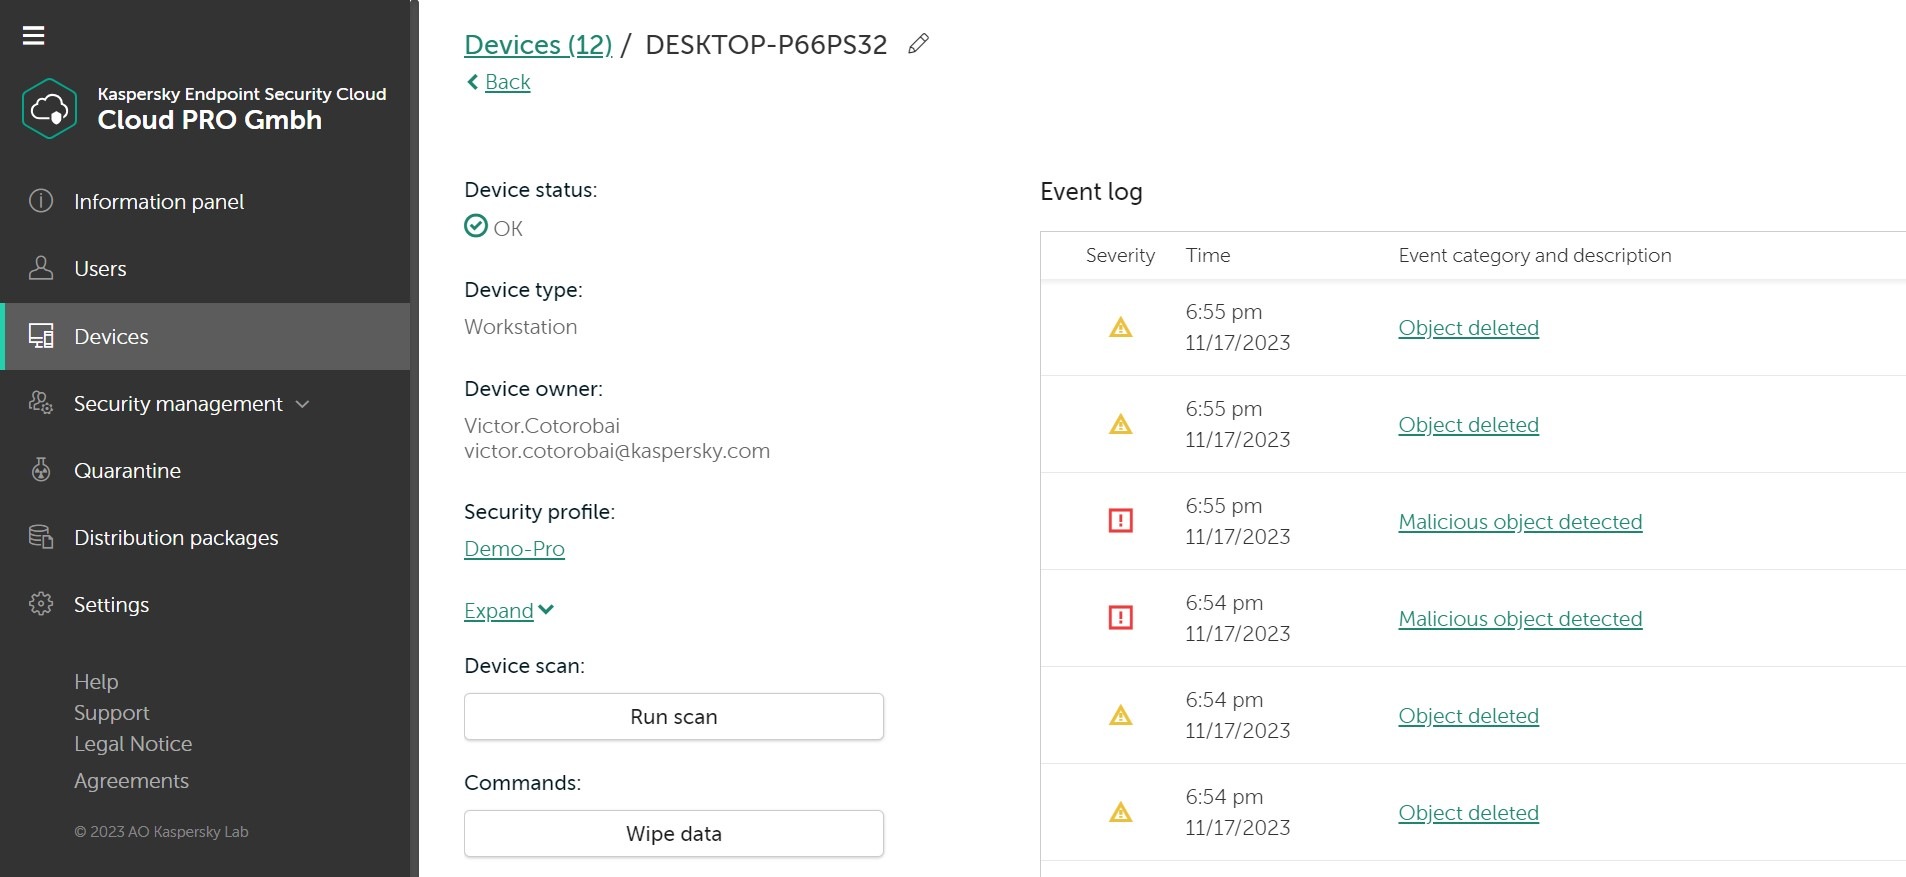Click the Settings gear icon

[41, 604]
